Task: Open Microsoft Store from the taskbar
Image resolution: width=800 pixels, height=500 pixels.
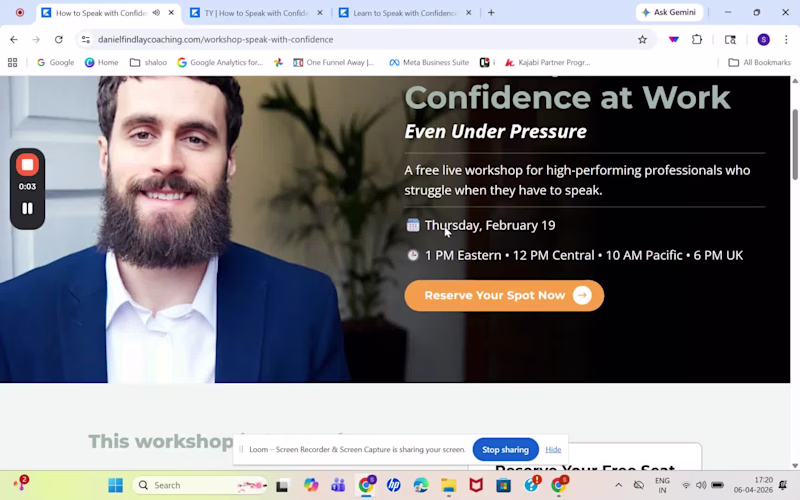Action: coord(504,485)
